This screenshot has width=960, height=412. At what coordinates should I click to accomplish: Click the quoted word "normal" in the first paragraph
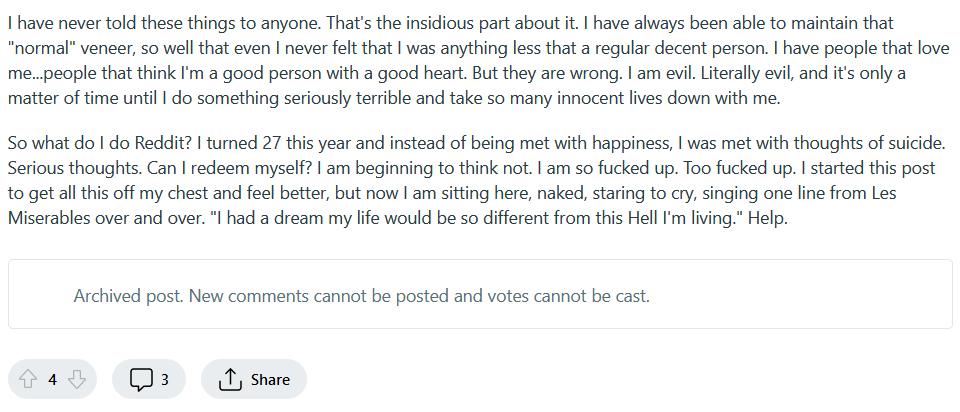point(42,48)
